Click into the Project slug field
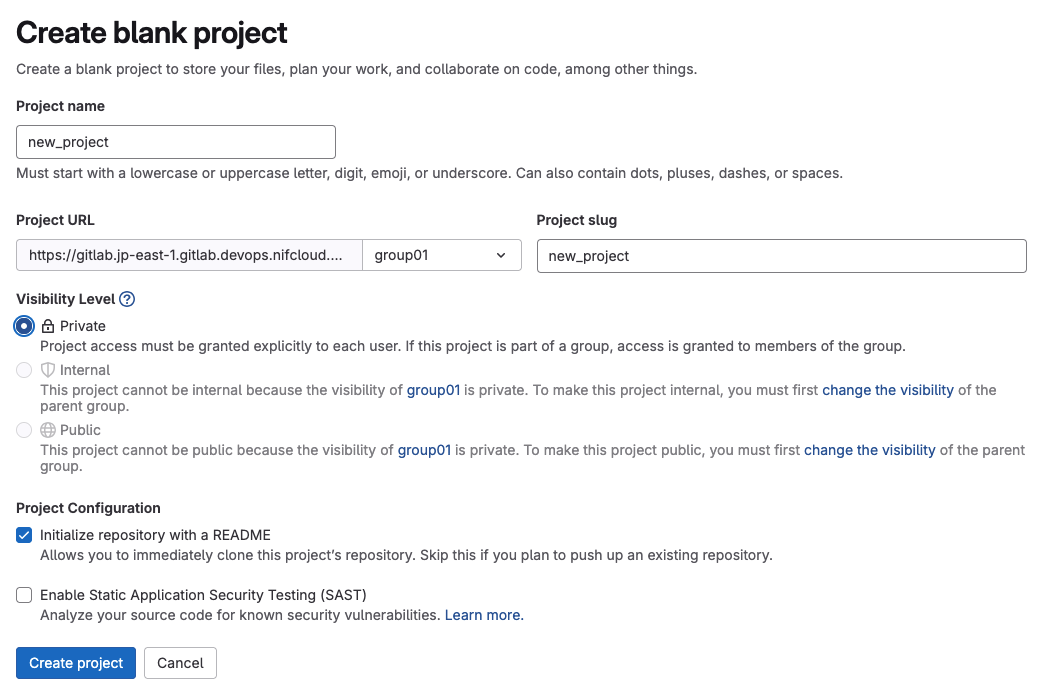 coord(781,256)
